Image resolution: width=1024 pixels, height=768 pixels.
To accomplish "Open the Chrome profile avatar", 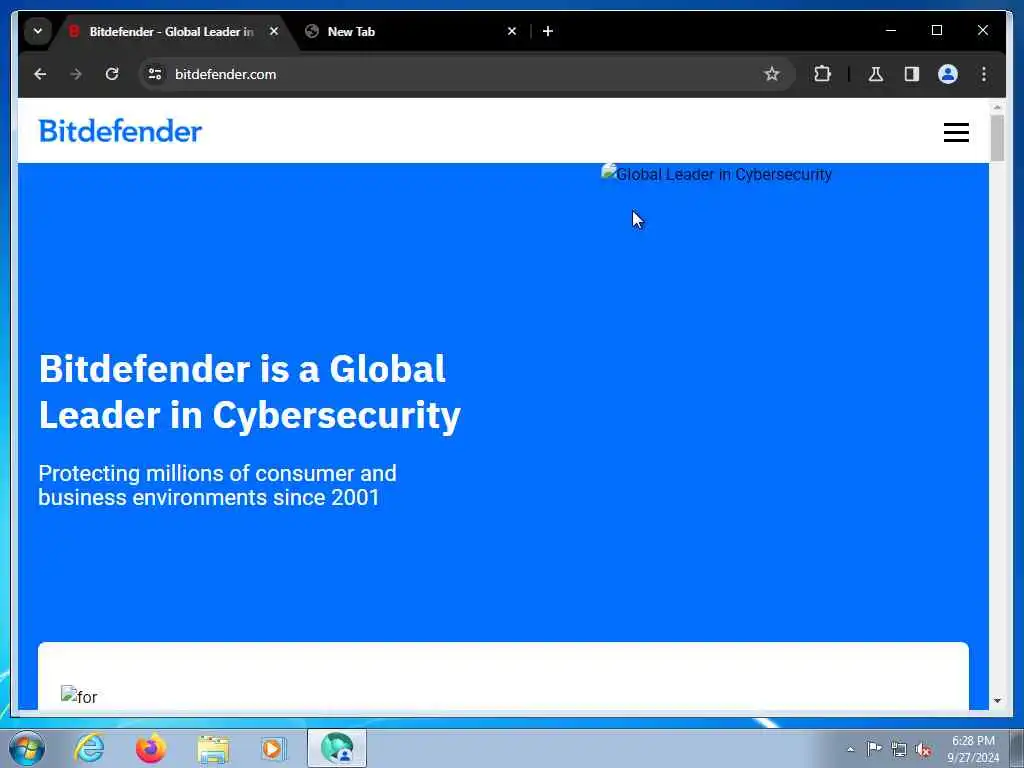I will 948,74.
